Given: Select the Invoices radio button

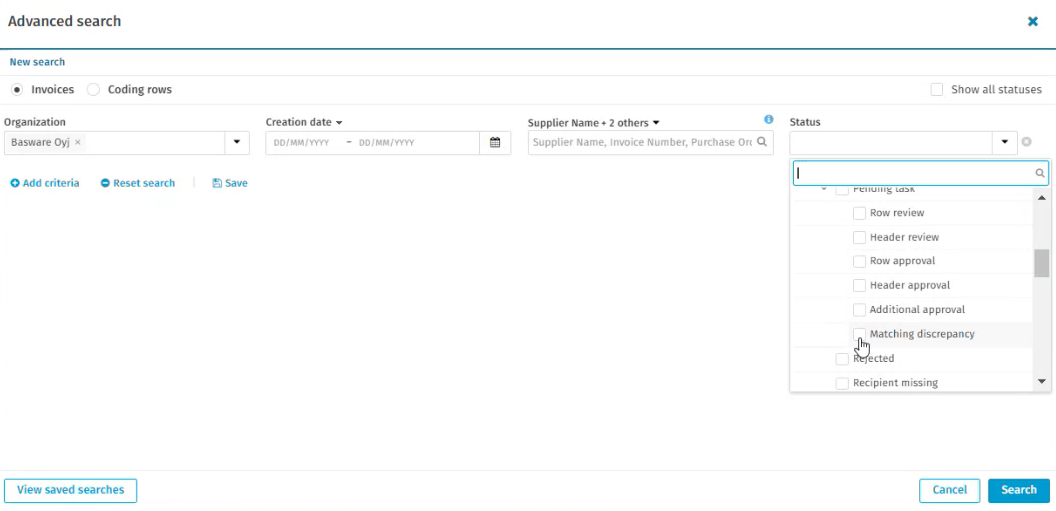Looking at the screenshot, I should pyautogui.click(x=18, y=90).
